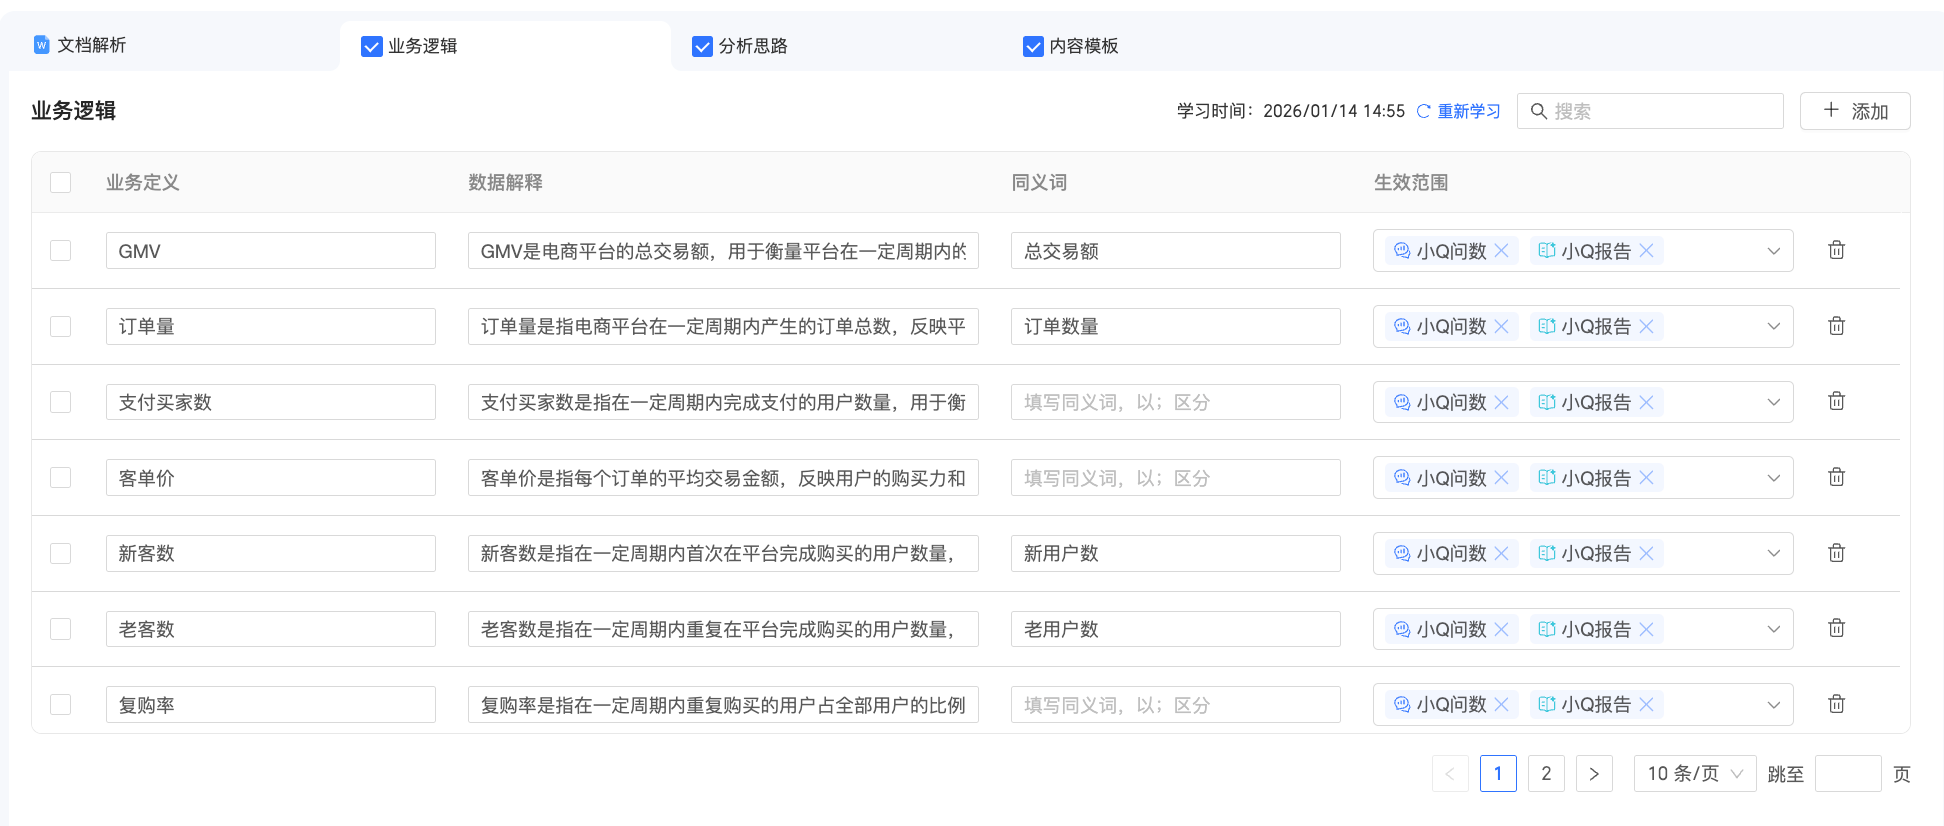Image resolution: width=1944 pixels, height=826 pixels.
Task: Uncheck the 业务逻辑 tab checkbox
Action: (372, 46)
